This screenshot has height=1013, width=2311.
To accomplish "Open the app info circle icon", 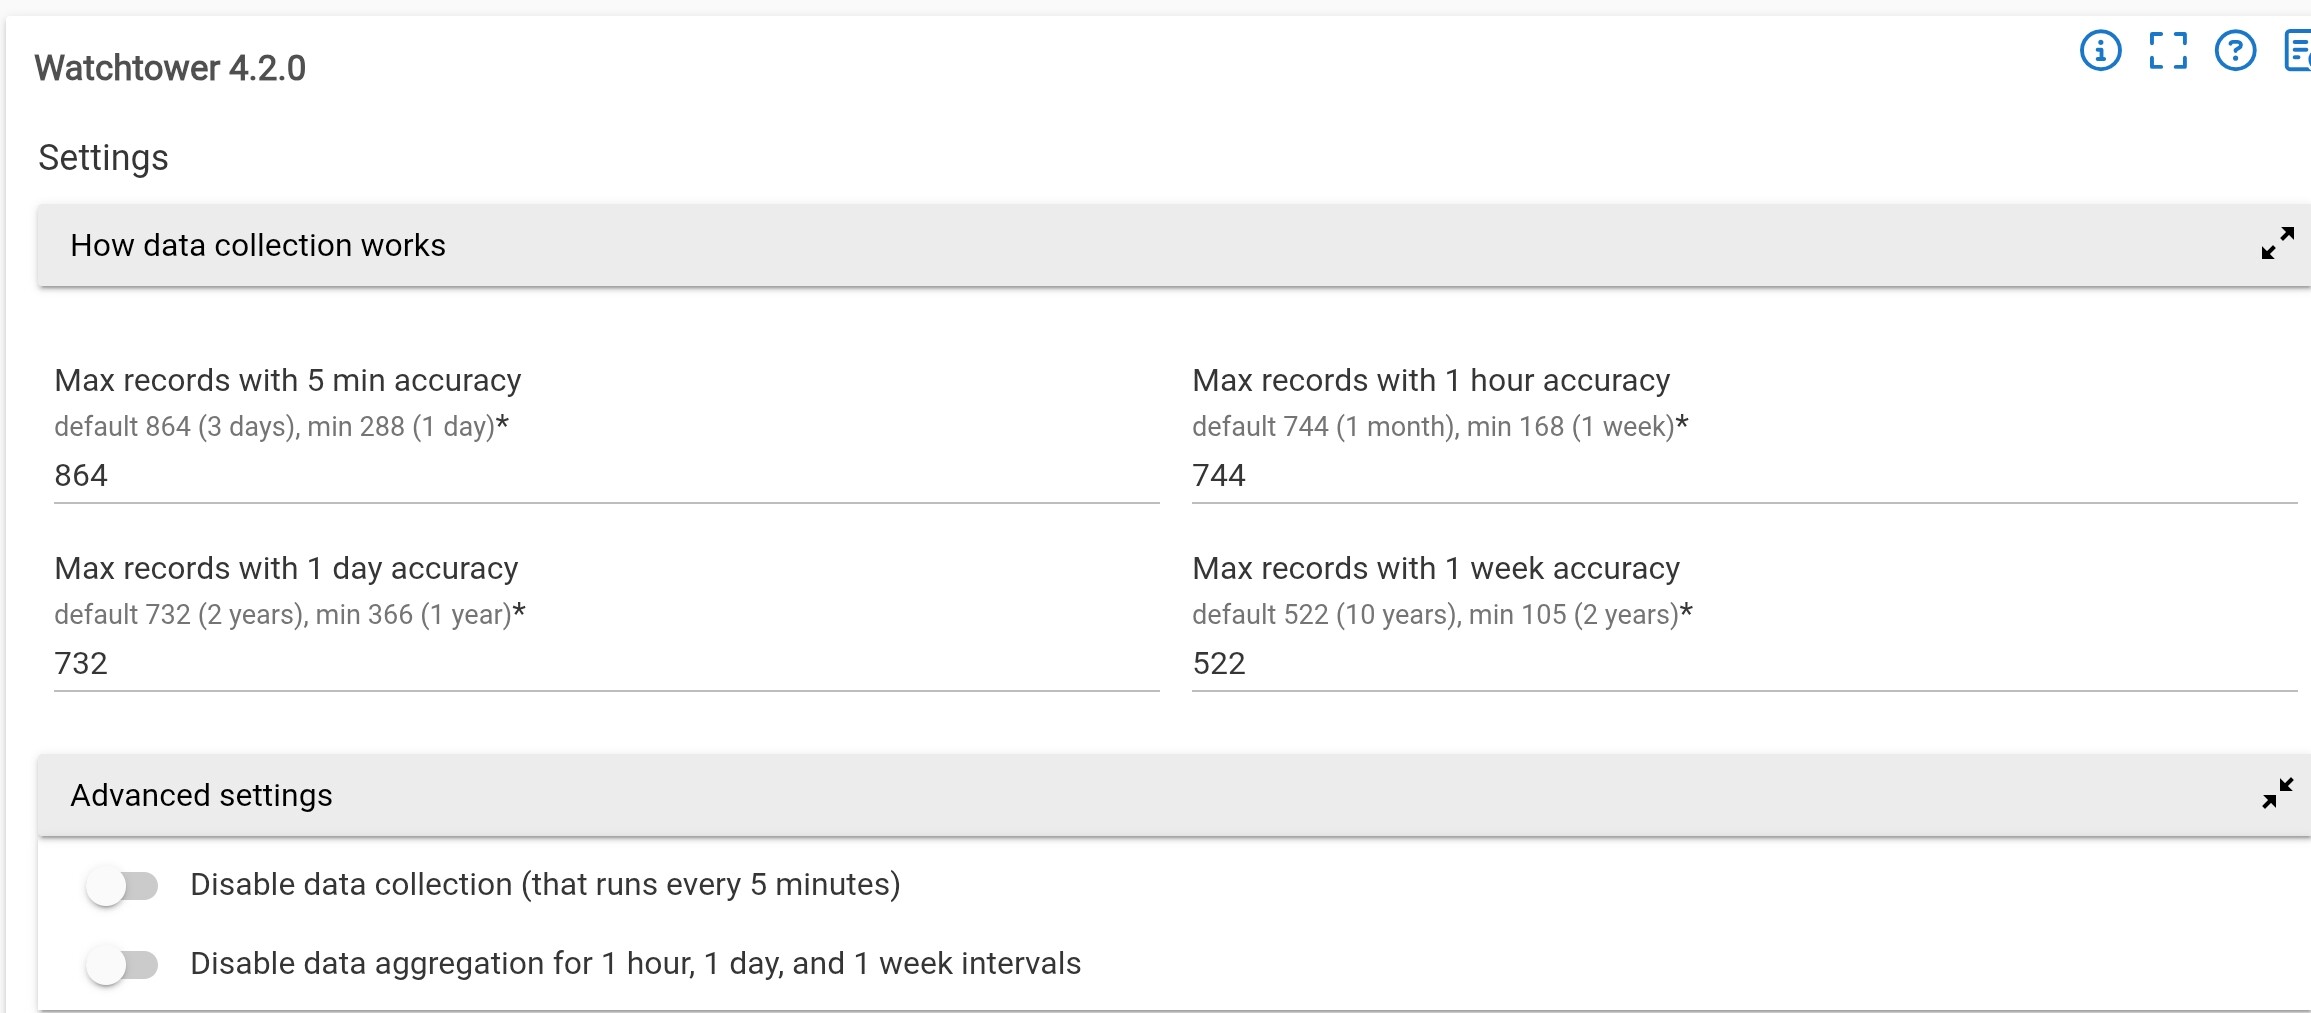I will (x=2100, y=50).
